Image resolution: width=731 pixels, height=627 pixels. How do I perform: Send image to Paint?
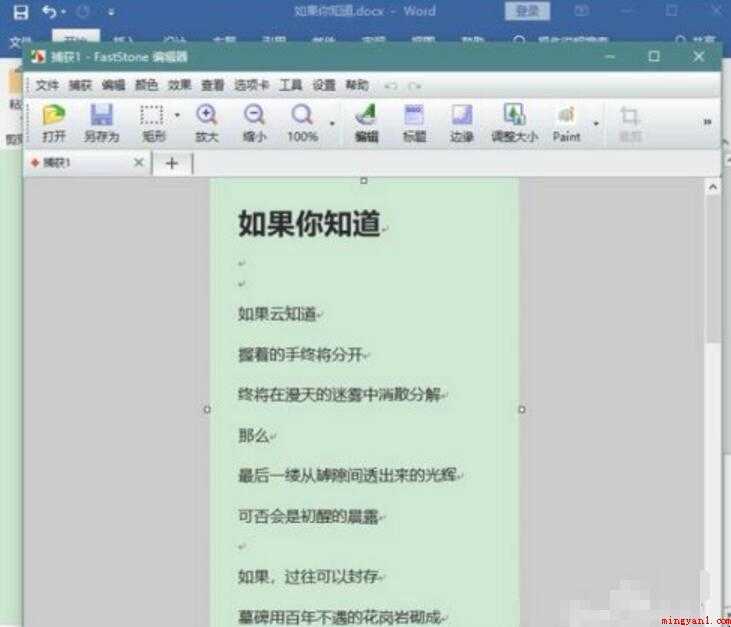[x=566, y=123]
